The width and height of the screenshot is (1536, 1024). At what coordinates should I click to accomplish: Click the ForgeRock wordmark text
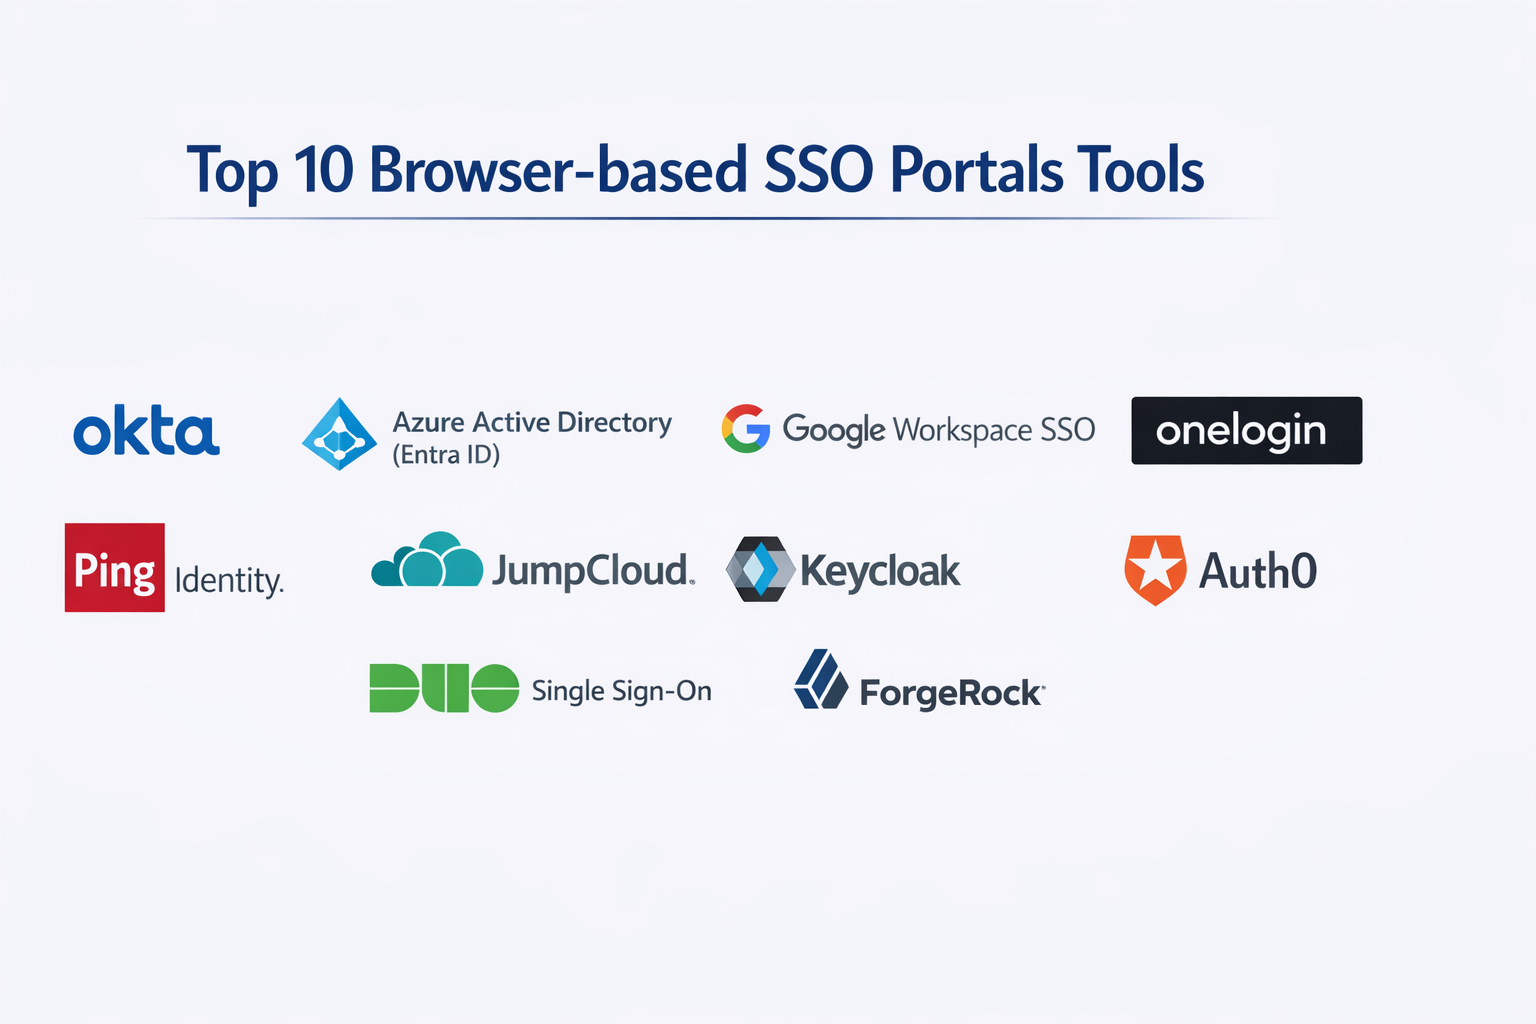coord(951,693)
